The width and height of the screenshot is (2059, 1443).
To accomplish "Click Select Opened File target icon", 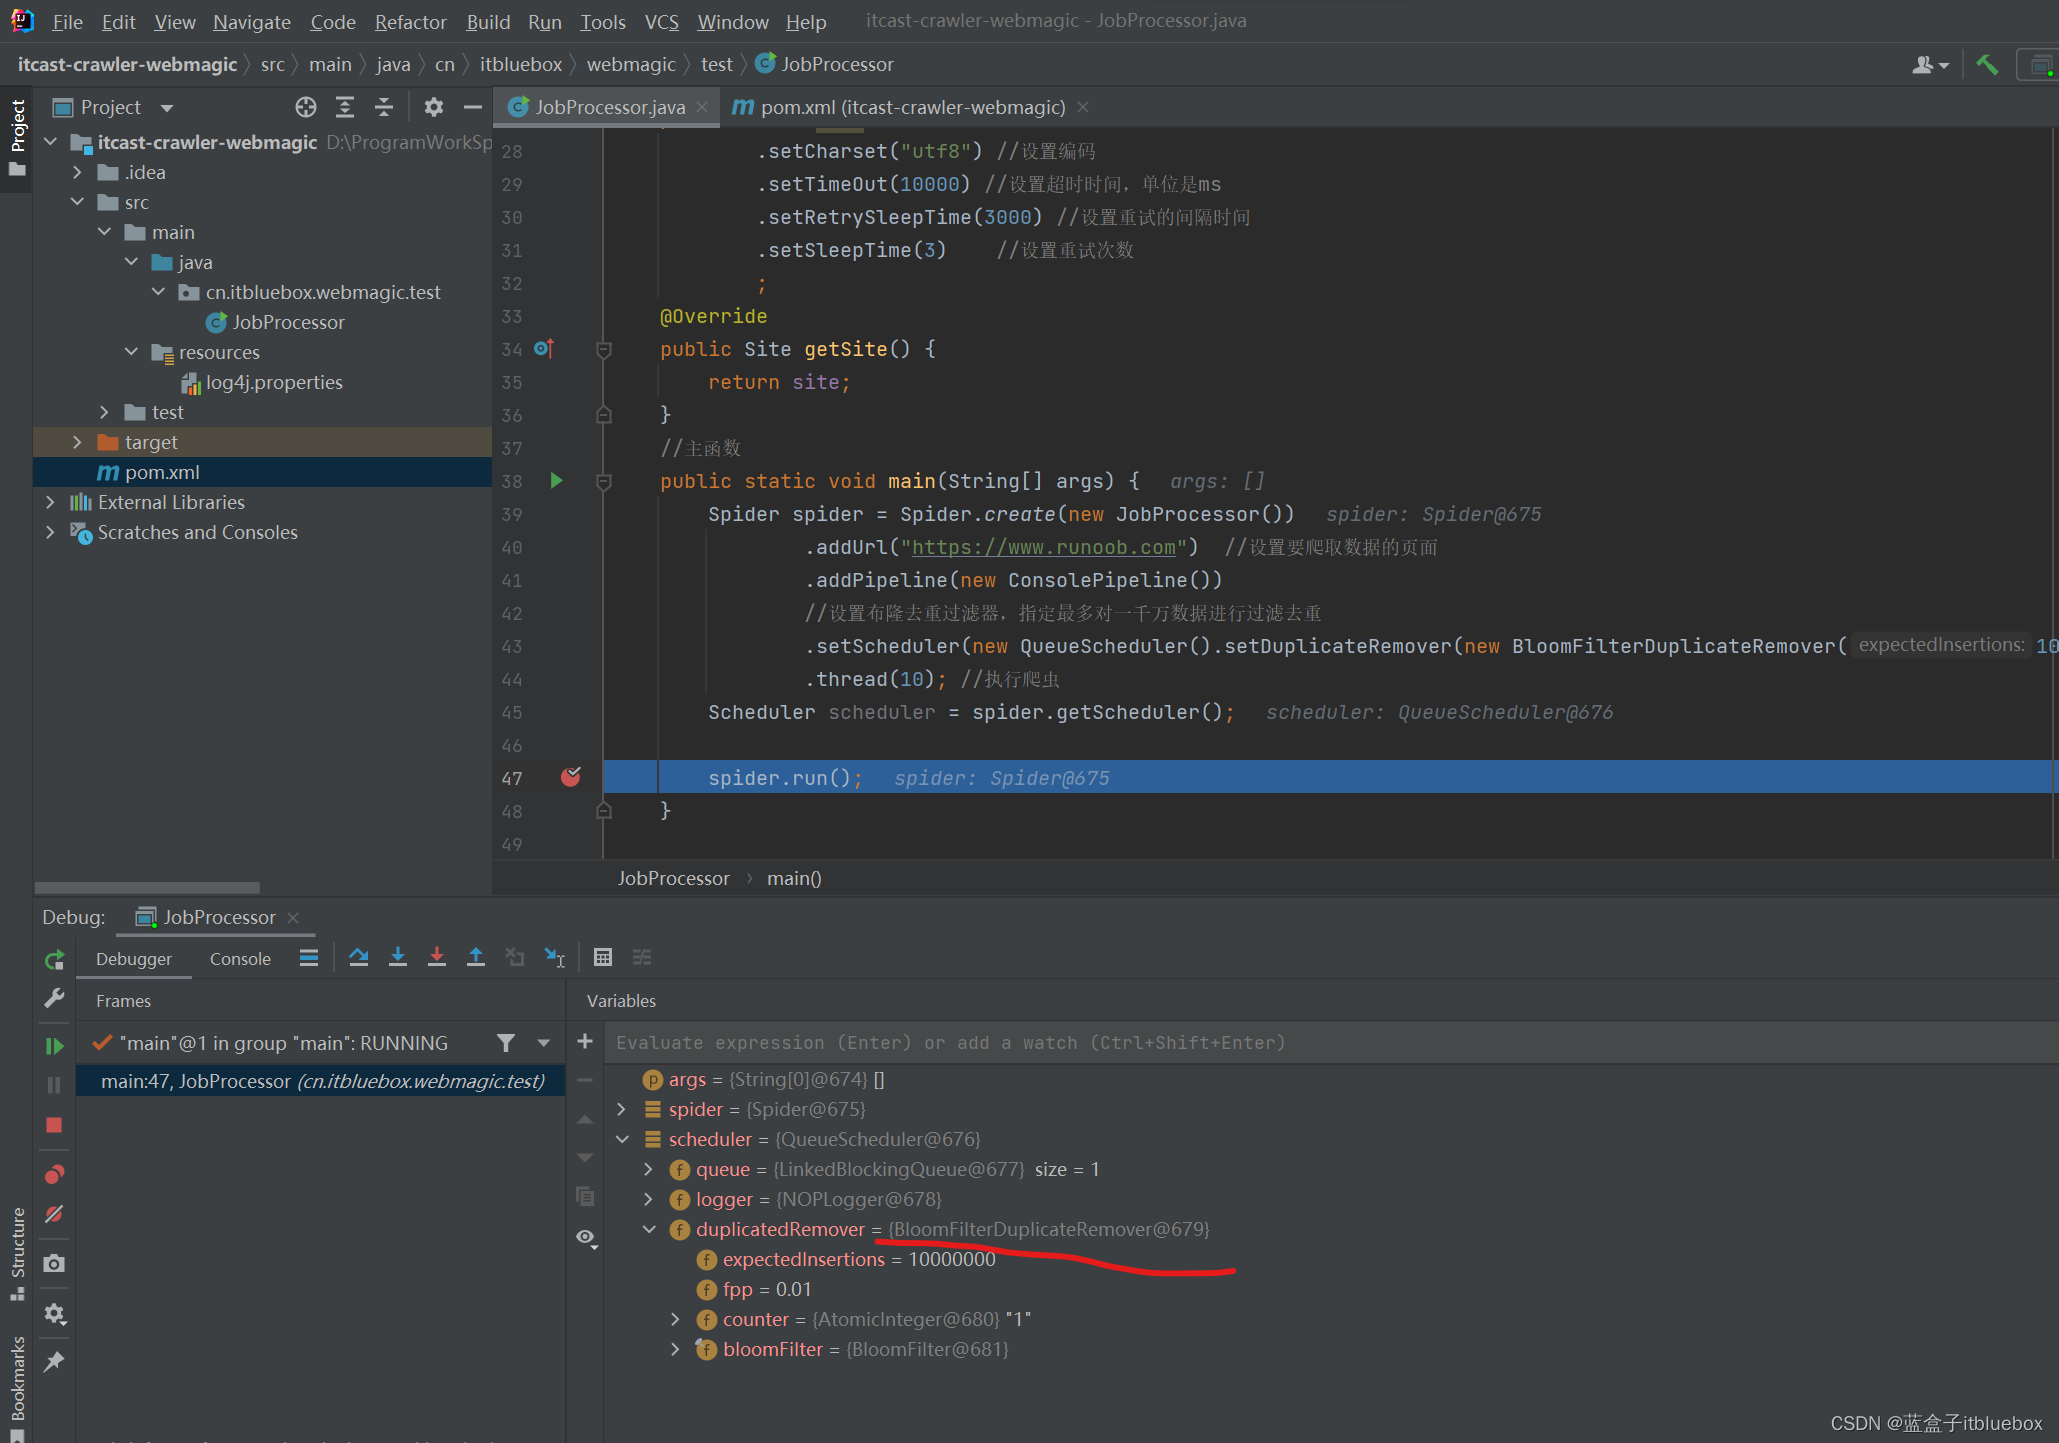I will pyautogui.click(x=305, y=107).
